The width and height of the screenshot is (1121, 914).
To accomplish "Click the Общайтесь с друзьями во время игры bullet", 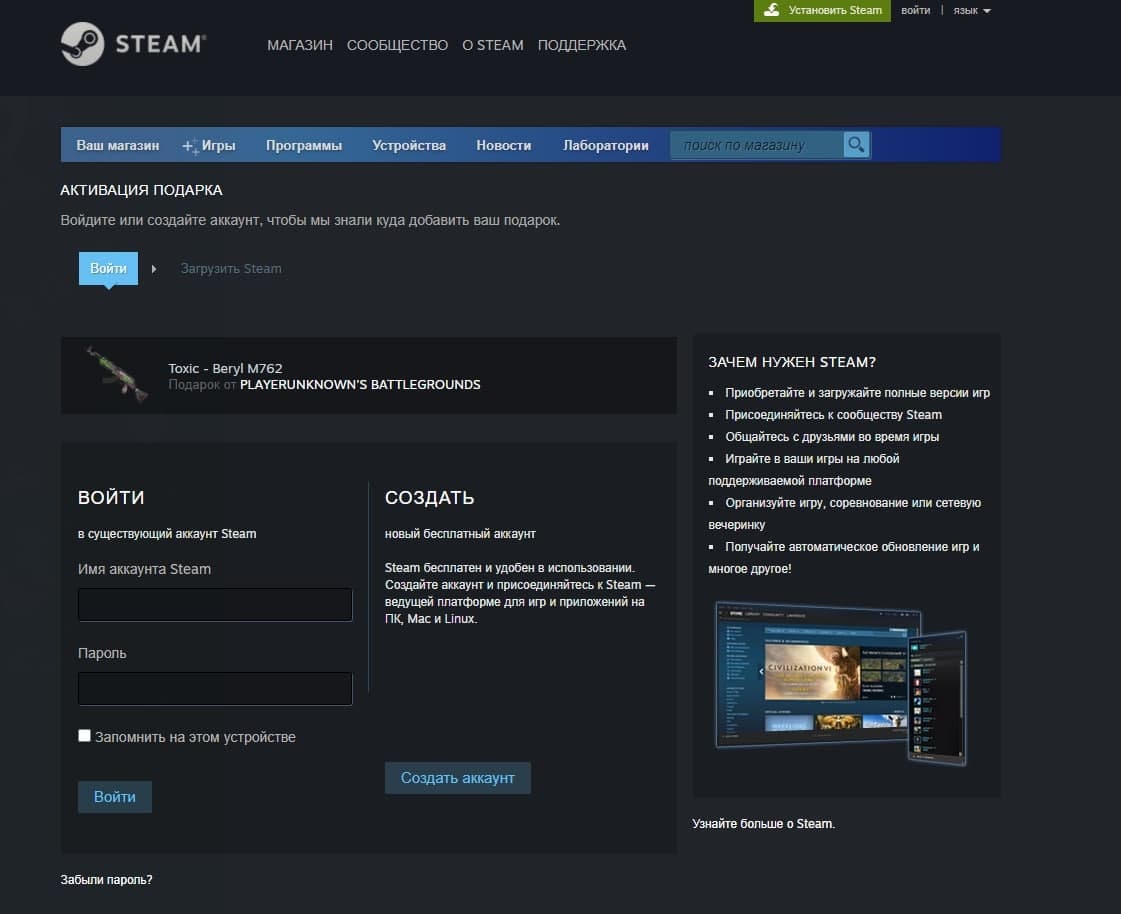I will tap(831, 437).
